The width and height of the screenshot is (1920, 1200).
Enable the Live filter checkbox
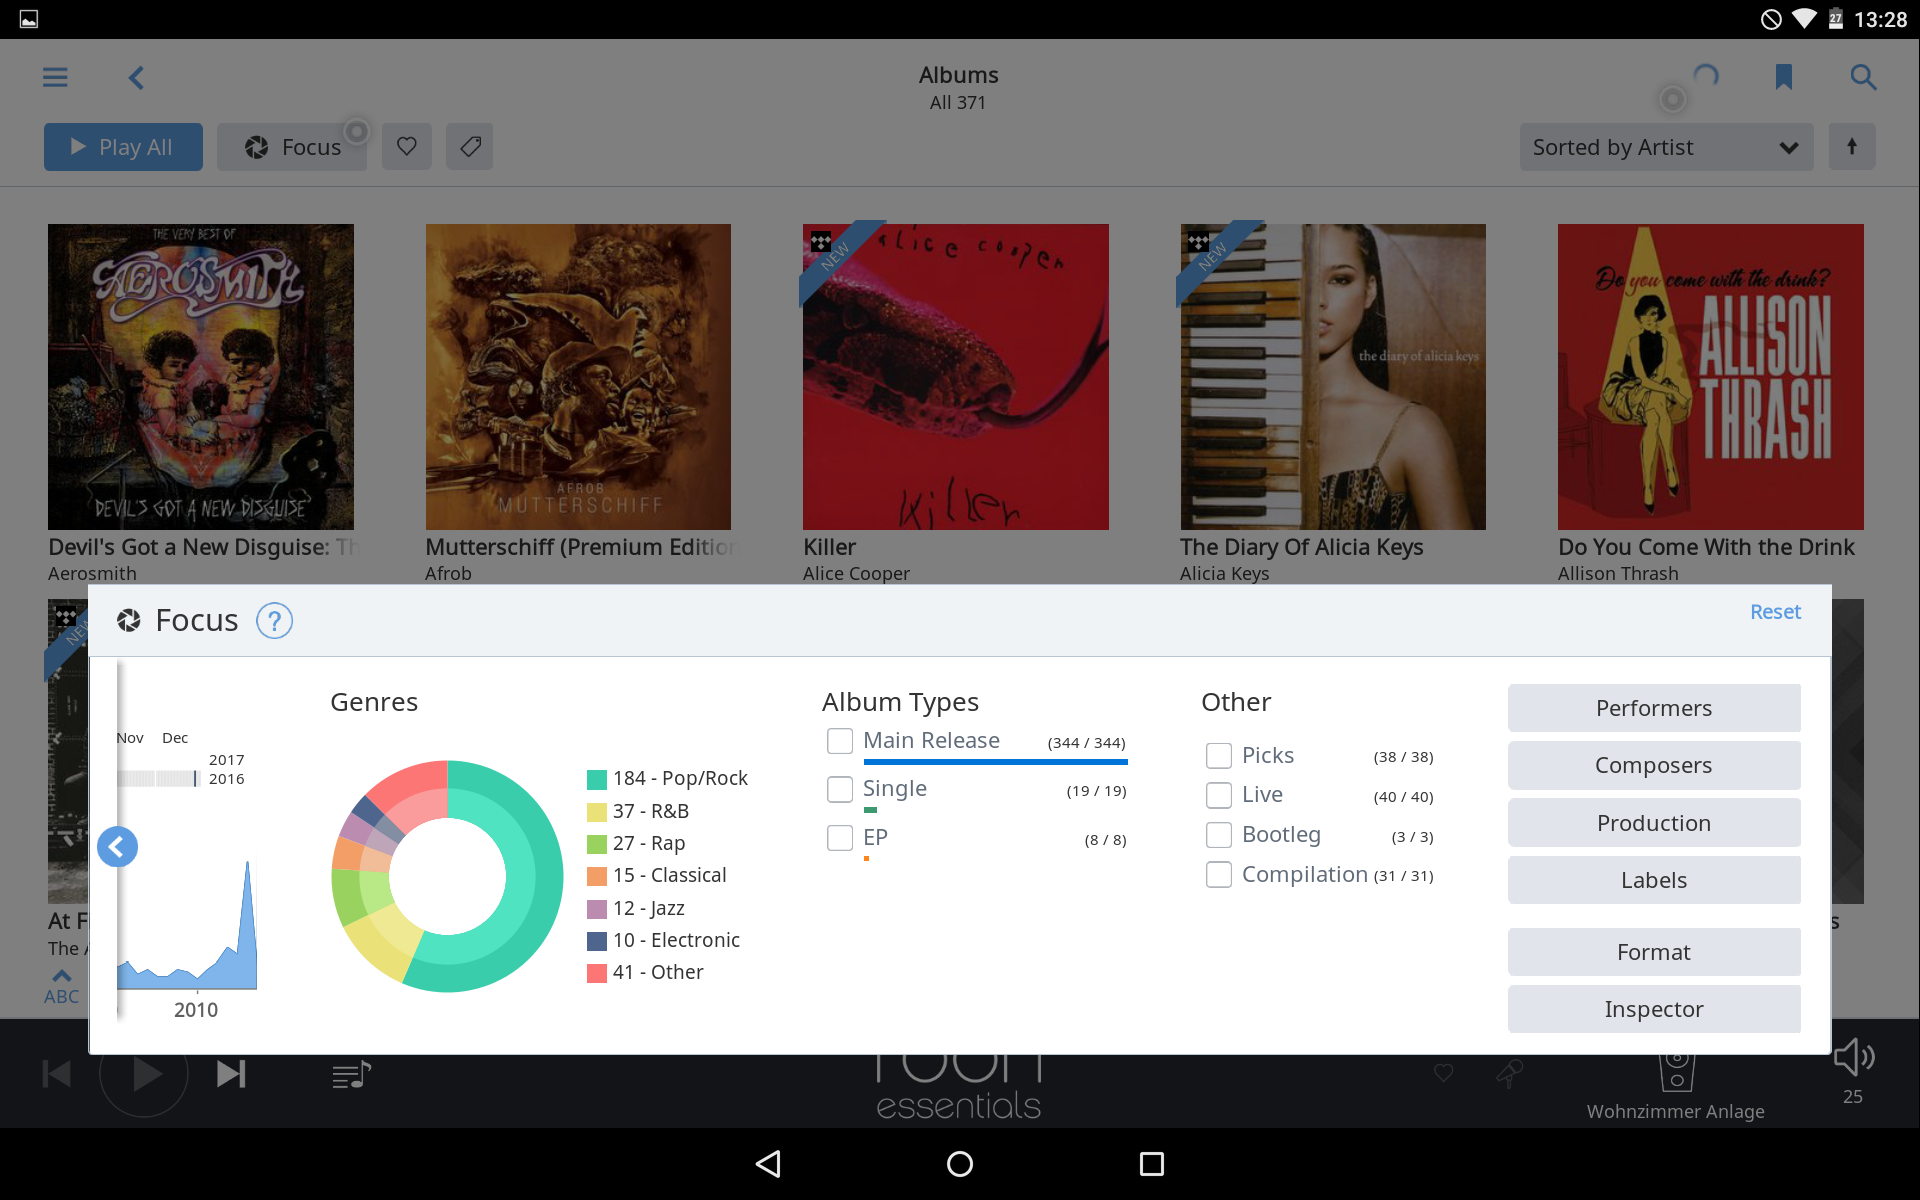point(1219,795)
